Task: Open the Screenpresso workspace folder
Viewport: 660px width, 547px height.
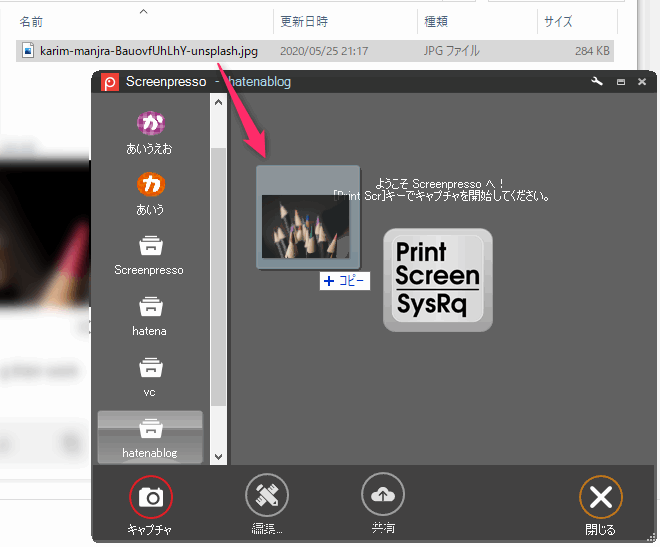Action: [151, 246]
